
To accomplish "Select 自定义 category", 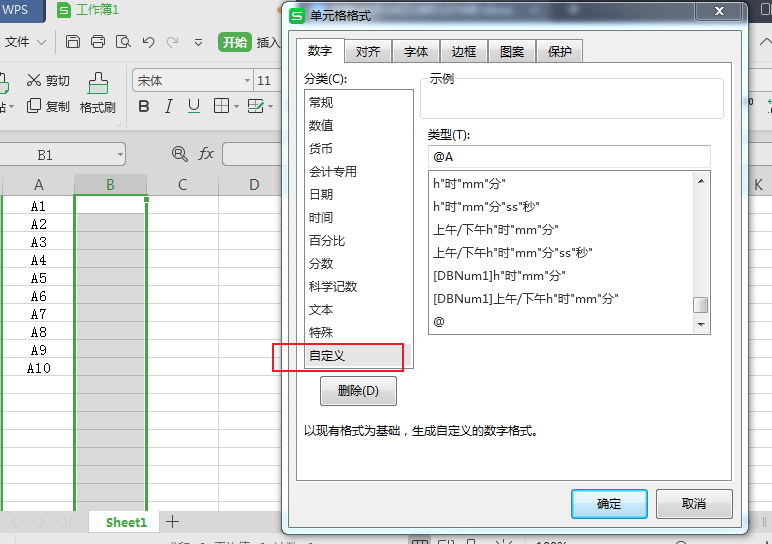I will coord(358,355).
